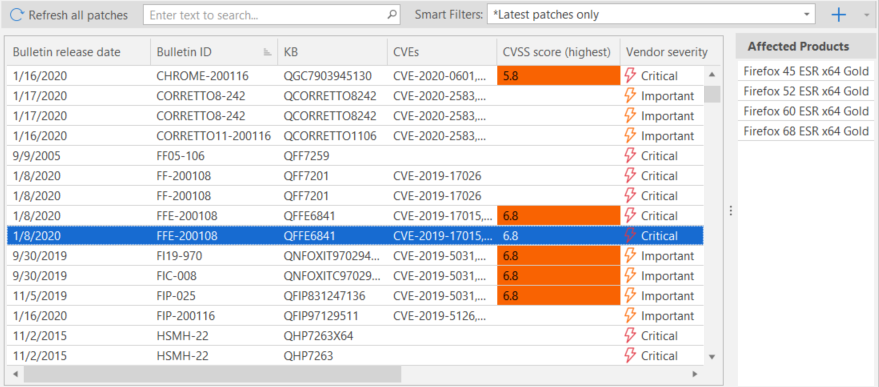This screenshot has height=387, width=879.
Task: Select Firefox 60 ESR x64 Gold product
Action: [806, 111]
